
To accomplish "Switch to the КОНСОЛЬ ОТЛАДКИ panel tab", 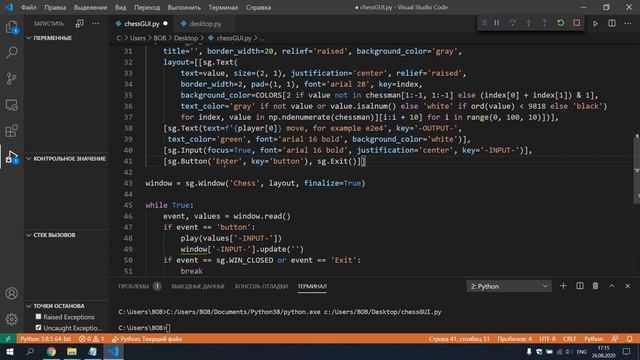I will pyautogui.click(x=261, y=286).
